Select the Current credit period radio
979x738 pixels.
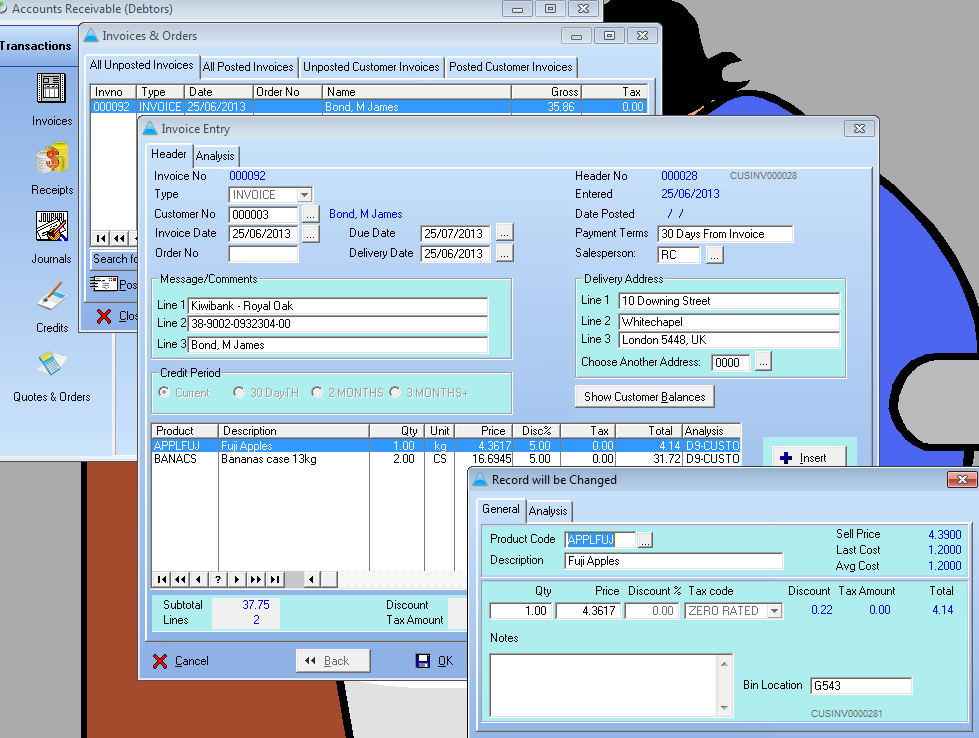(x=164, y=393)
